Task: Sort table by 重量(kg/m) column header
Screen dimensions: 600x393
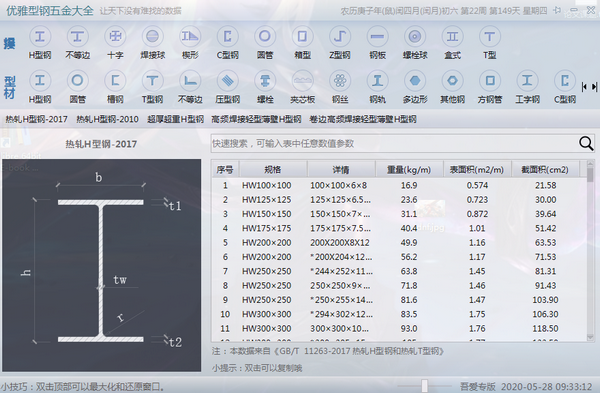Action: [x=409, y=170]
